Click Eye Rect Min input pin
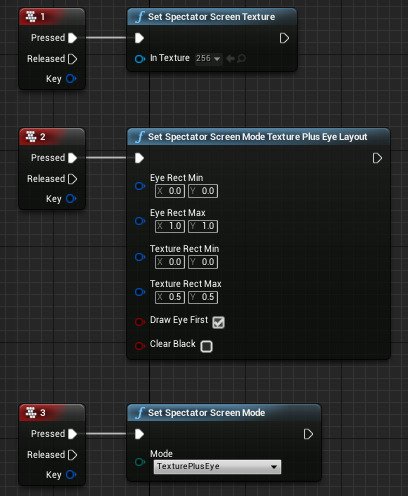This screenshot has height=496, width=408. (x=140, y=186)
